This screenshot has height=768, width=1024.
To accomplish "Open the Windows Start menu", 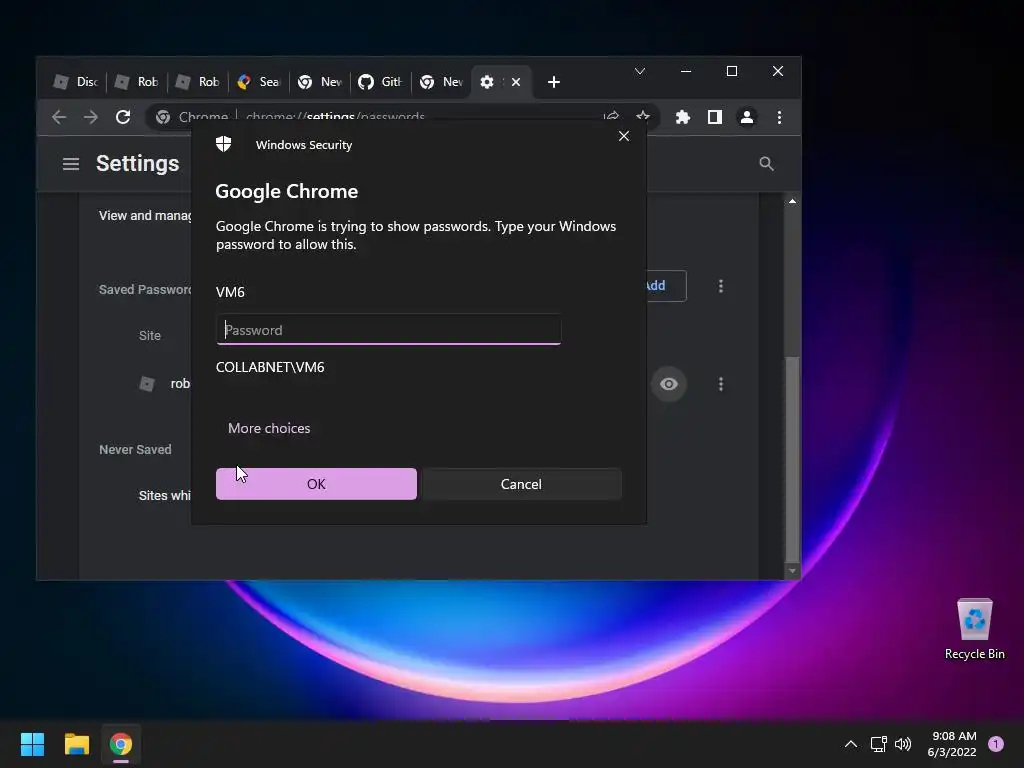I will (x=32, y=744).
